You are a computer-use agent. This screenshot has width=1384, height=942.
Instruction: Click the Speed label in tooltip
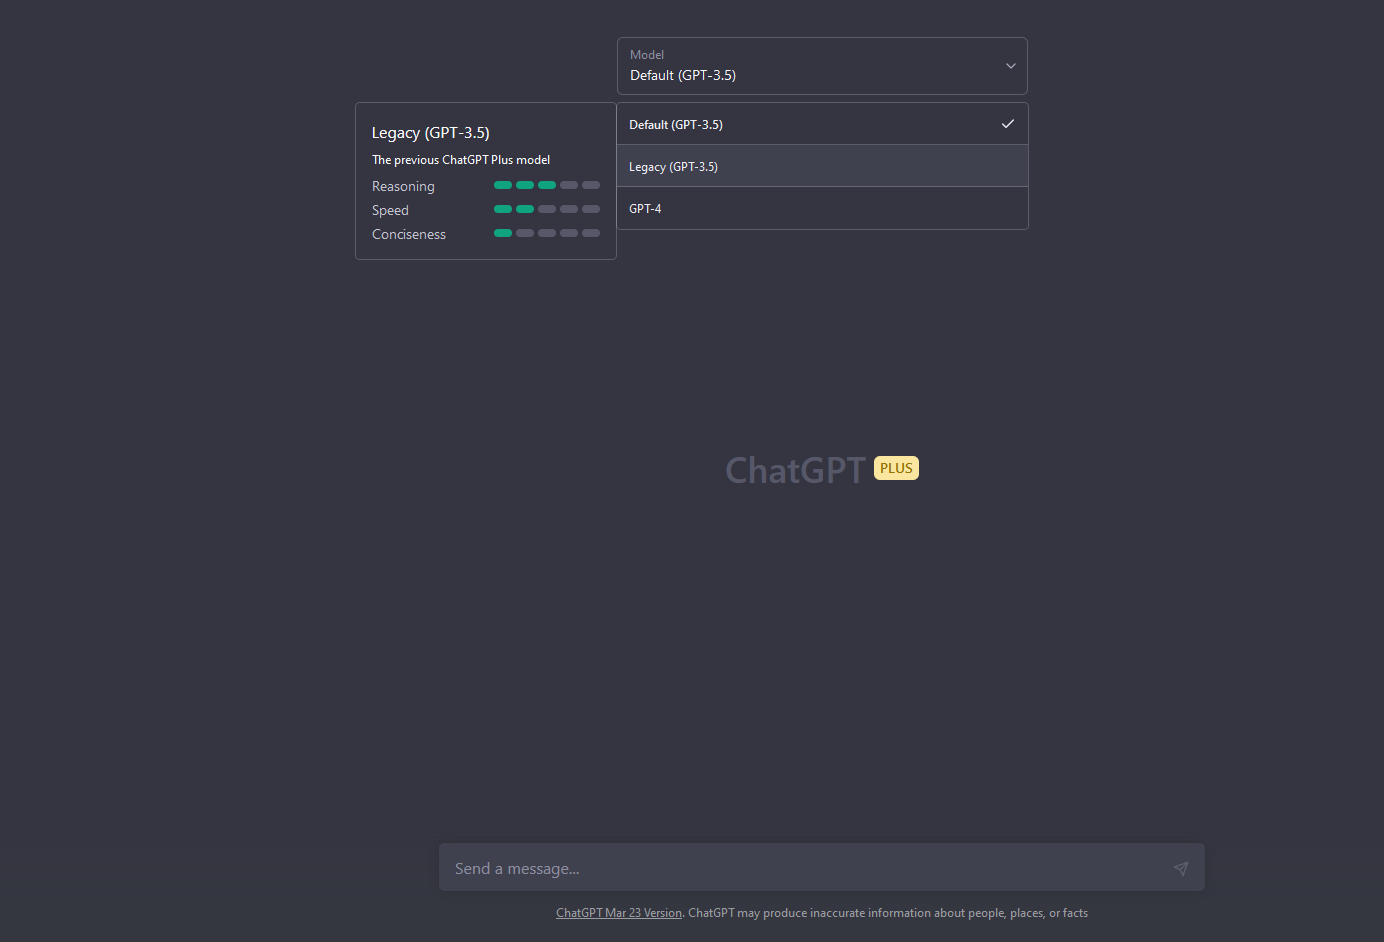click(x=390, y=210)
